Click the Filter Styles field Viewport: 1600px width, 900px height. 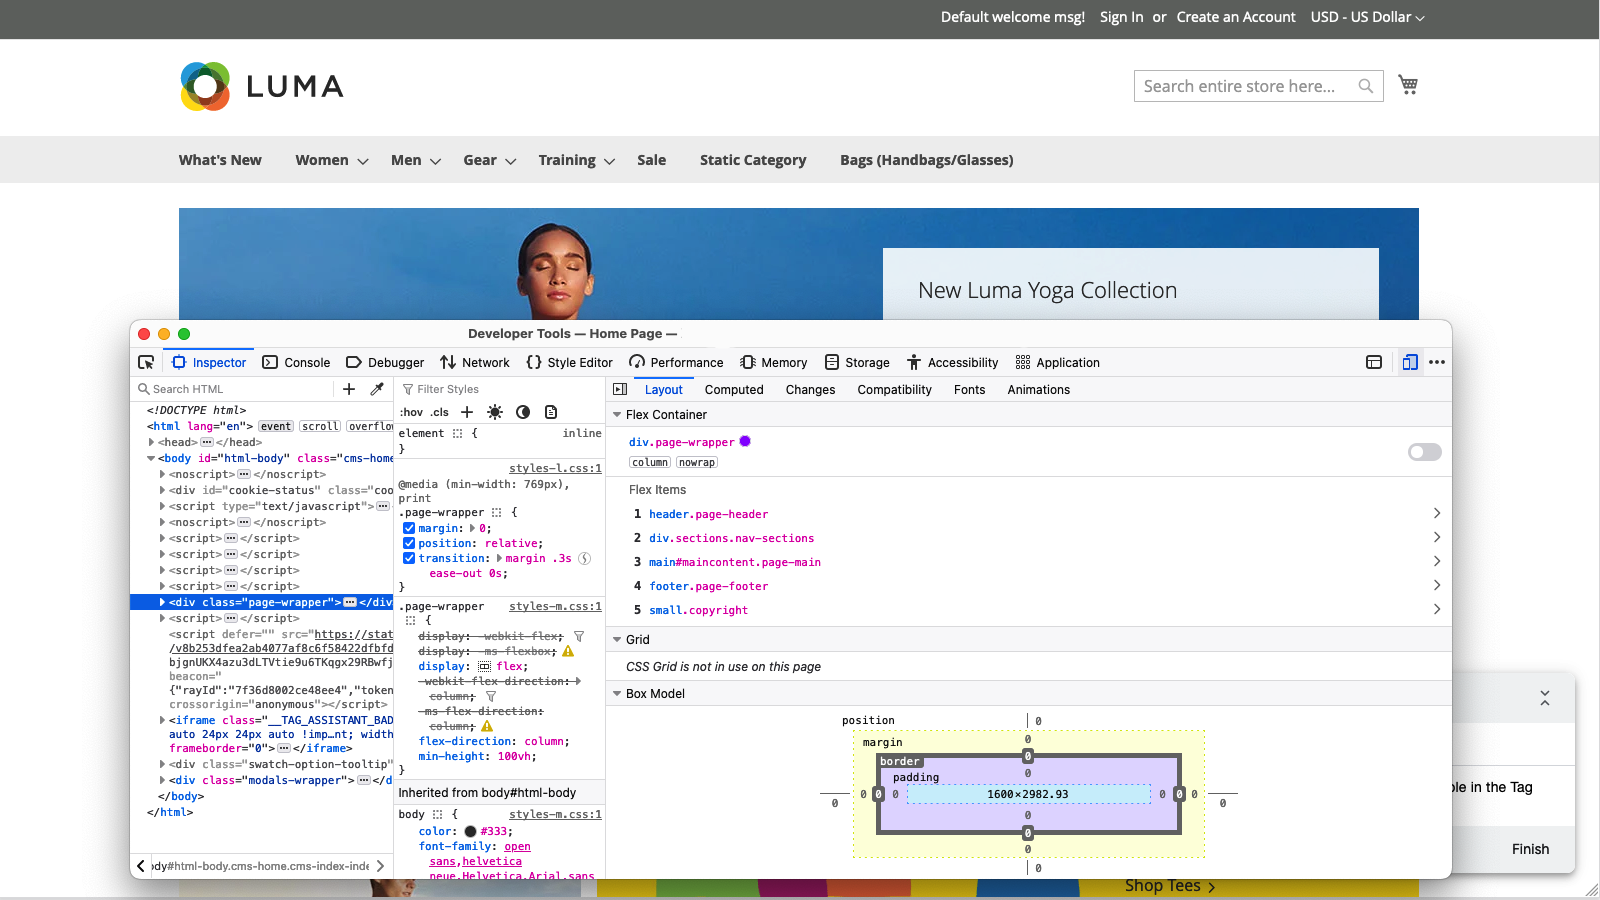500,389
